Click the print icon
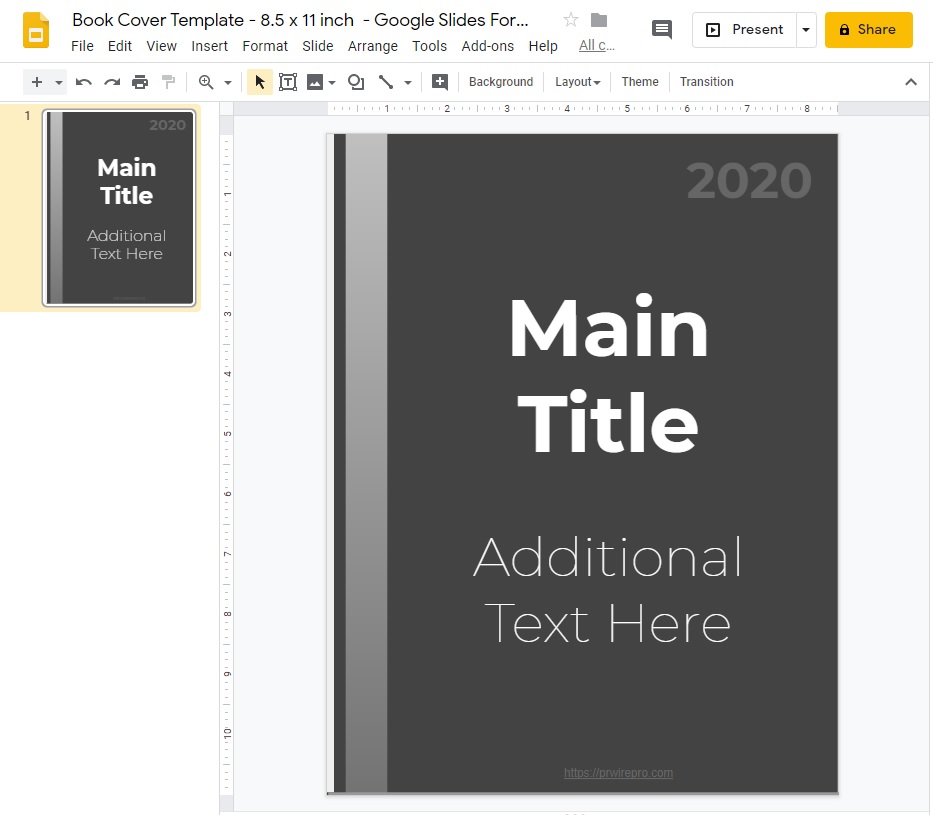933x815 pixels. 140,82
